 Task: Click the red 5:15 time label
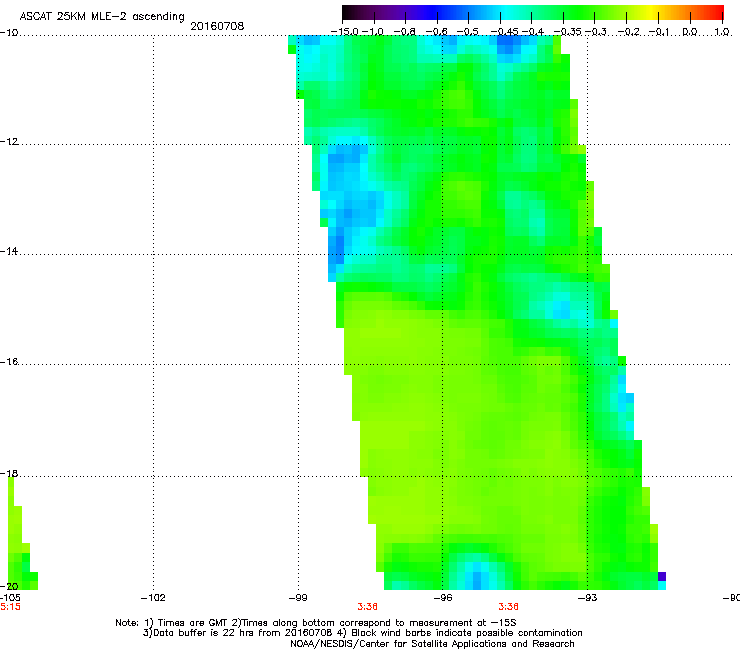10,607
